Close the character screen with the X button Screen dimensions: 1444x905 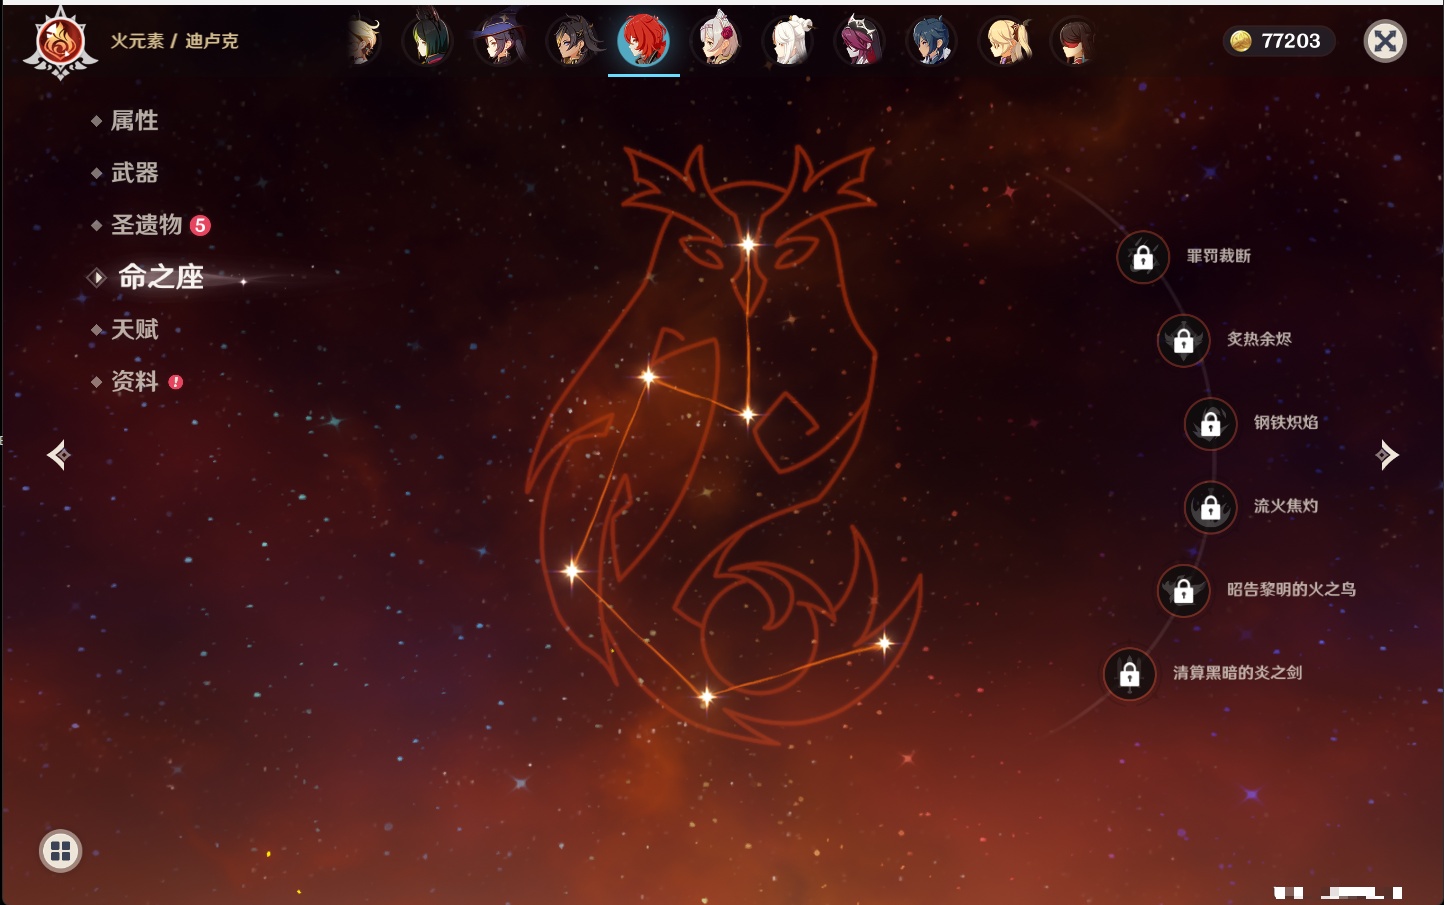[x=1385, y=41]
